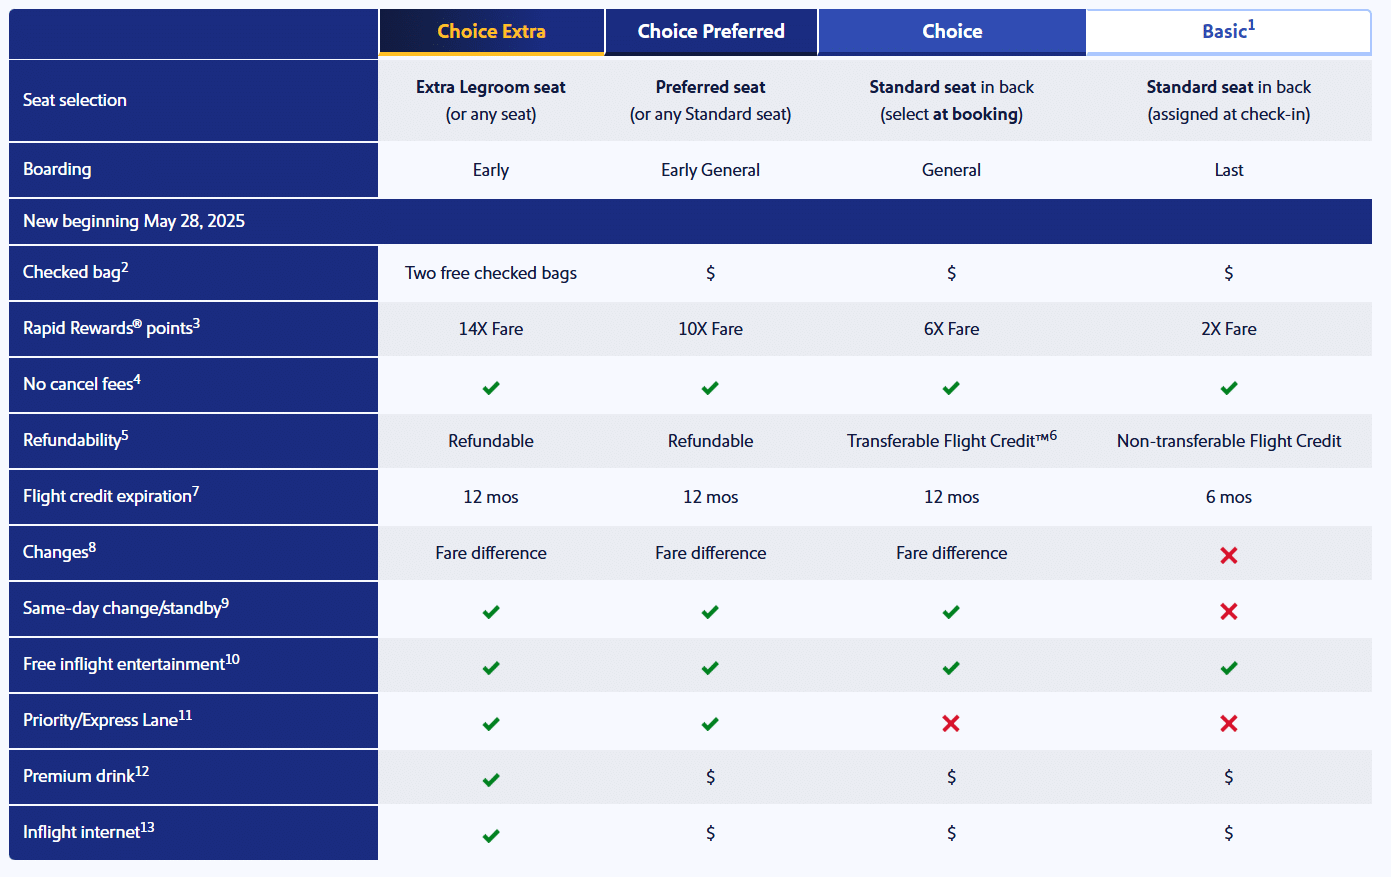Click the Checked bag $ under Basic

point(1229,273)
